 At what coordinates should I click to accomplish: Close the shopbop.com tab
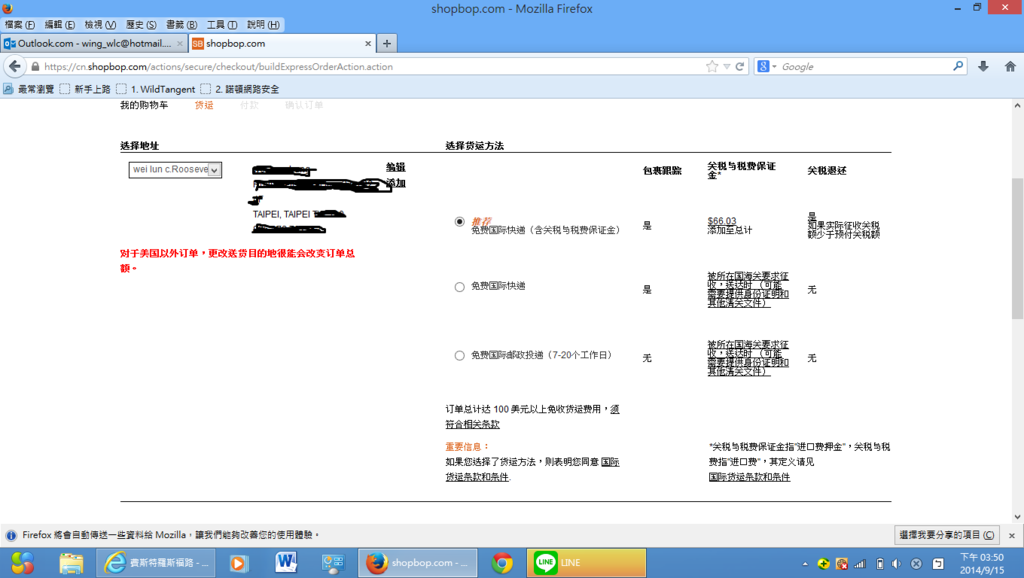pyautogui.click(x=368, y=43)
